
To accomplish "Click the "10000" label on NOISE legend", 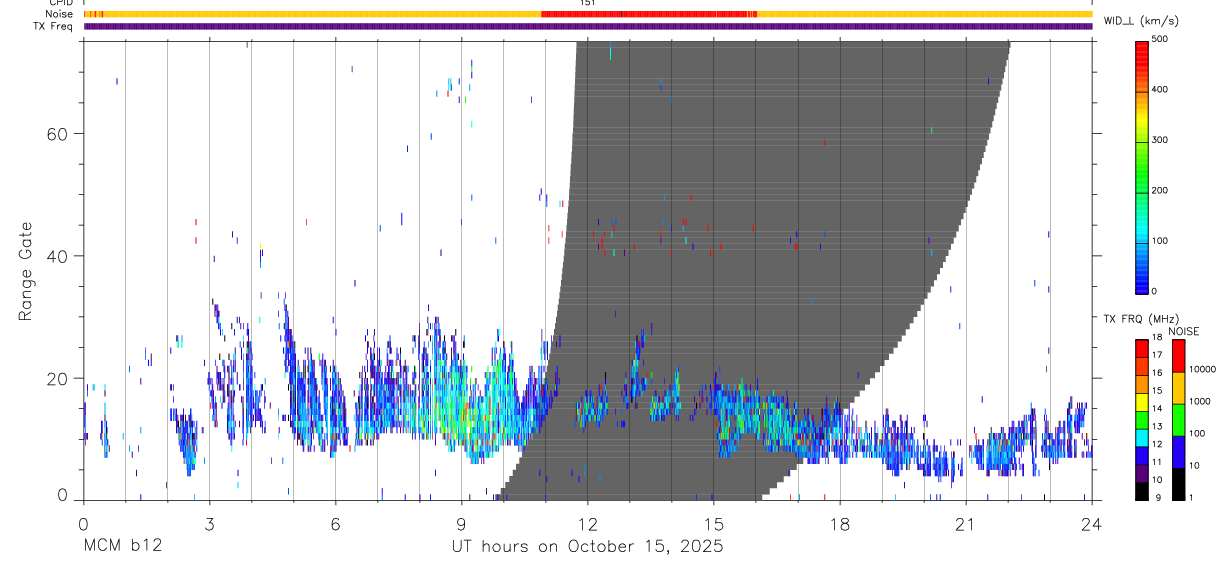I will tap(1202, 370).
